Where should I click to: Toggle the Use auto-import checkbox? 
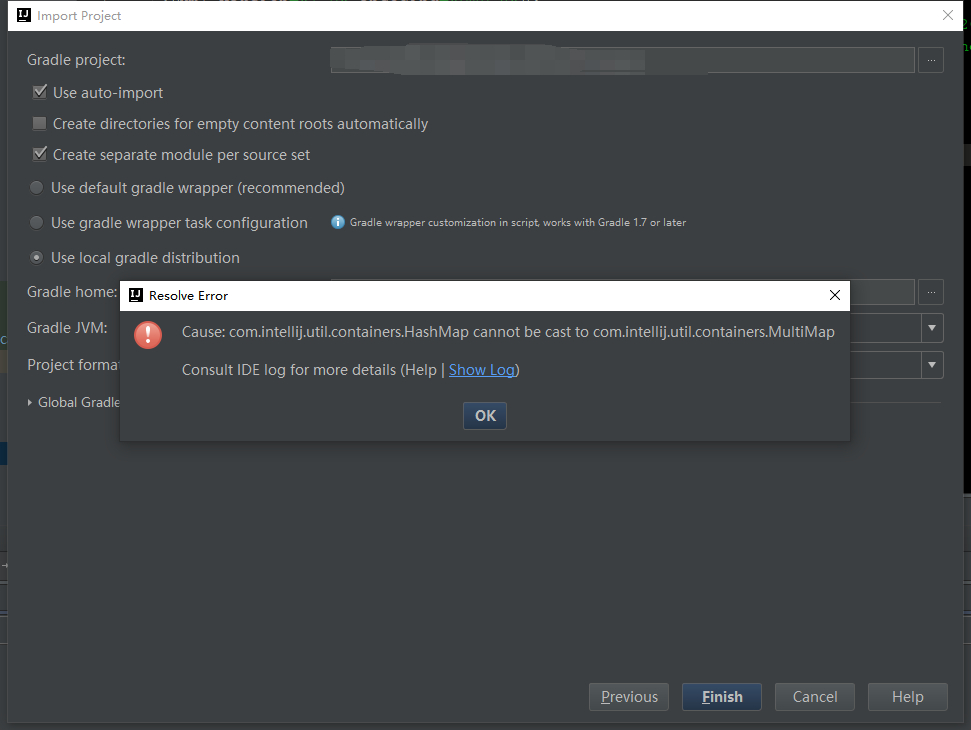pos(40,93)
